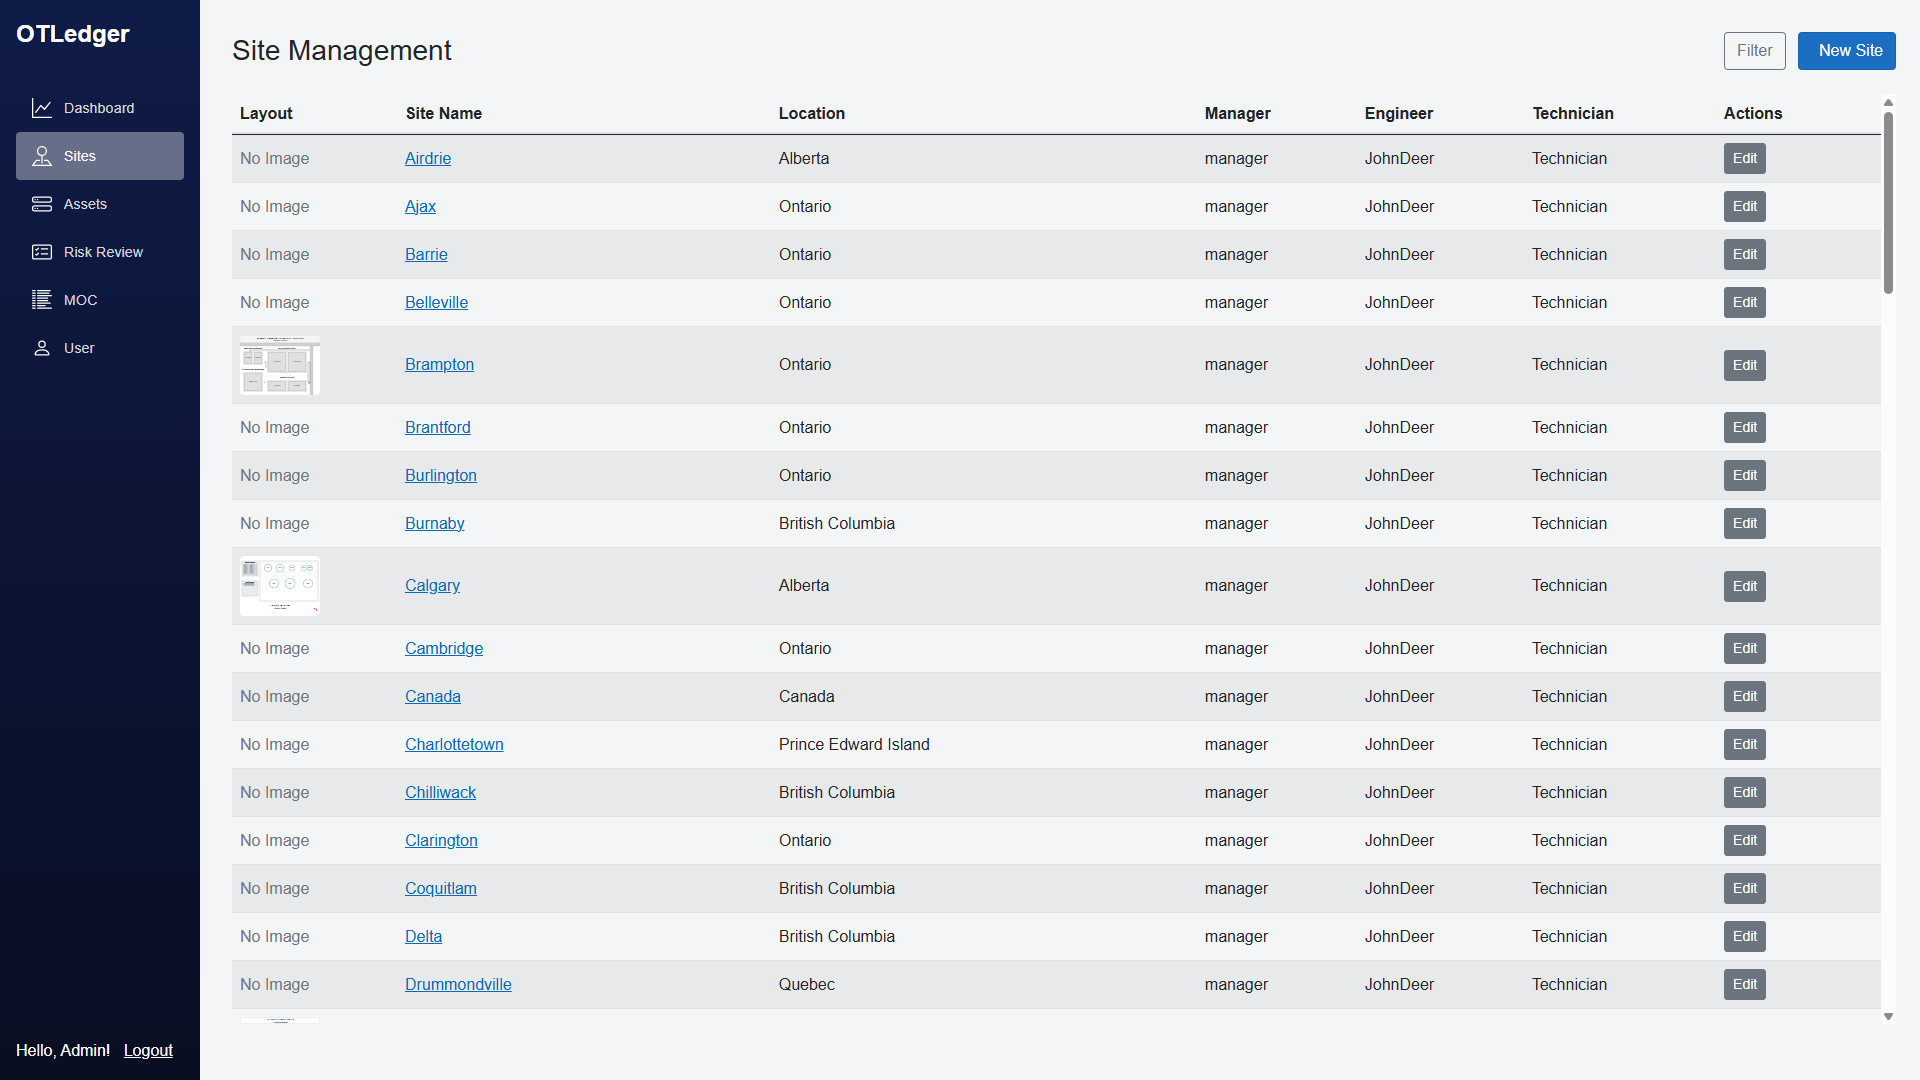This screenshot has width=1920, height=1080.
Task: Click the New Site button
Action: [x=1846, y=50]
